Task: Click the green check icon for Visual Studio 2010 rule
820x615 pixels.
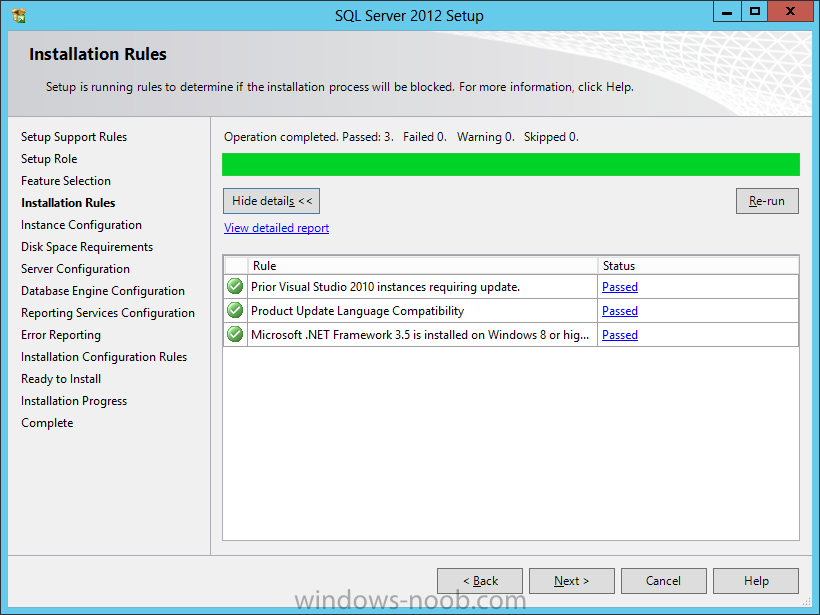Action: [x=235, y=287]
